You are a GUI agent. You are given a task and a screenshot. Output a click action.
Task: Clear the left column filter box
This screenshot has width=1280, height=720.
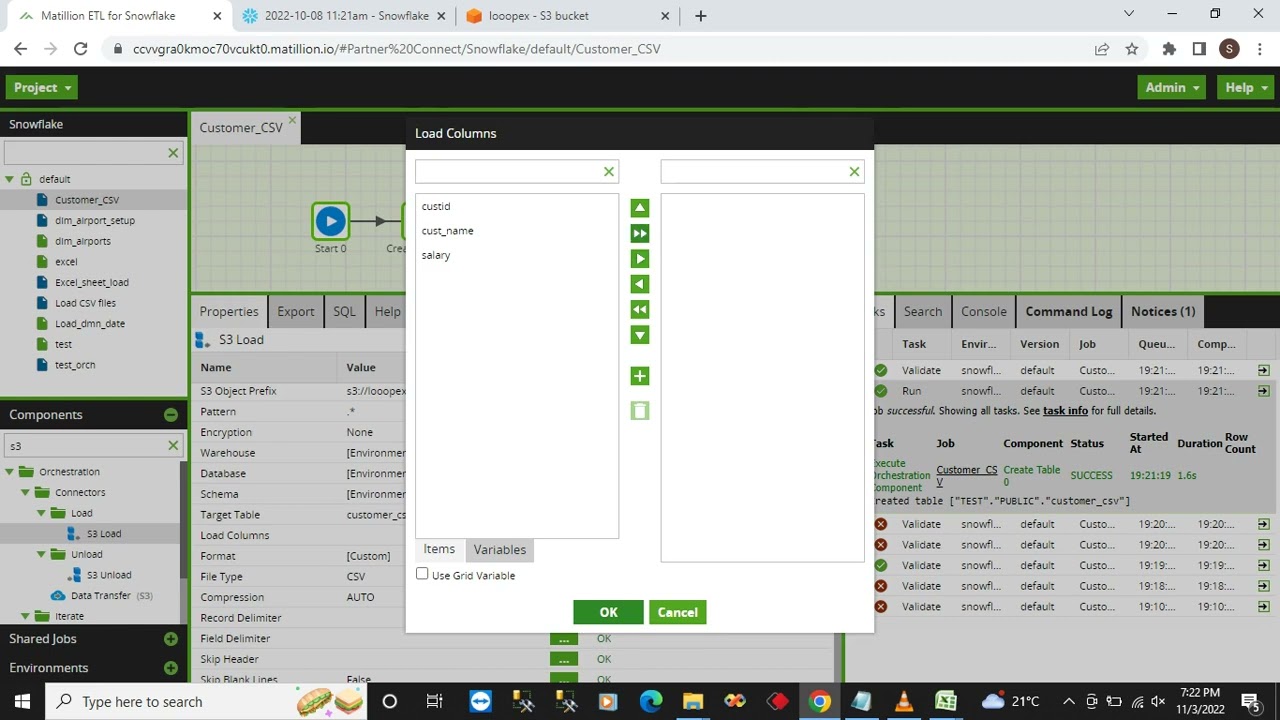[x=608, y=172]
